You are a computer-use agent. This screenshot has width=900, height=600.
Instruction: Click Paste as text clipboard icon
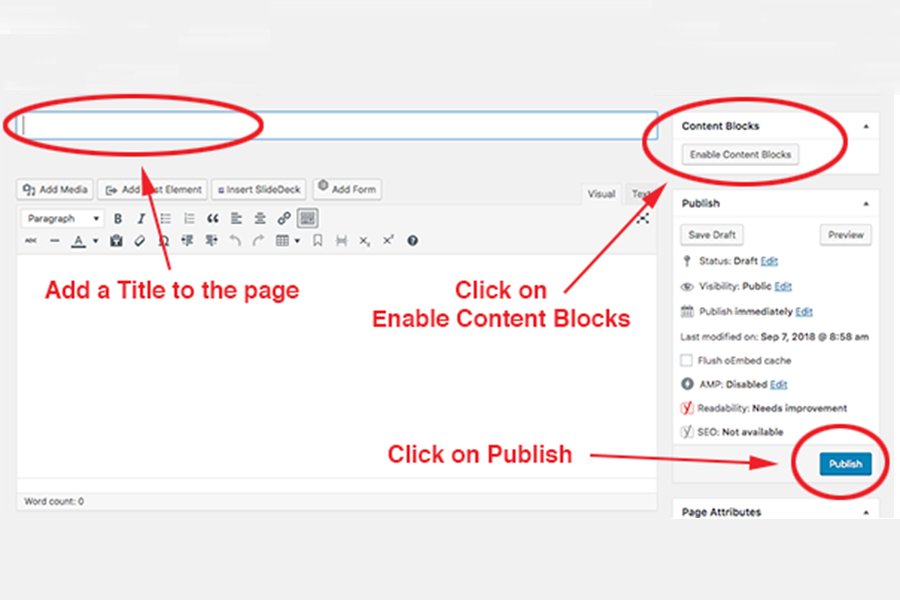(x=117, y=241)
